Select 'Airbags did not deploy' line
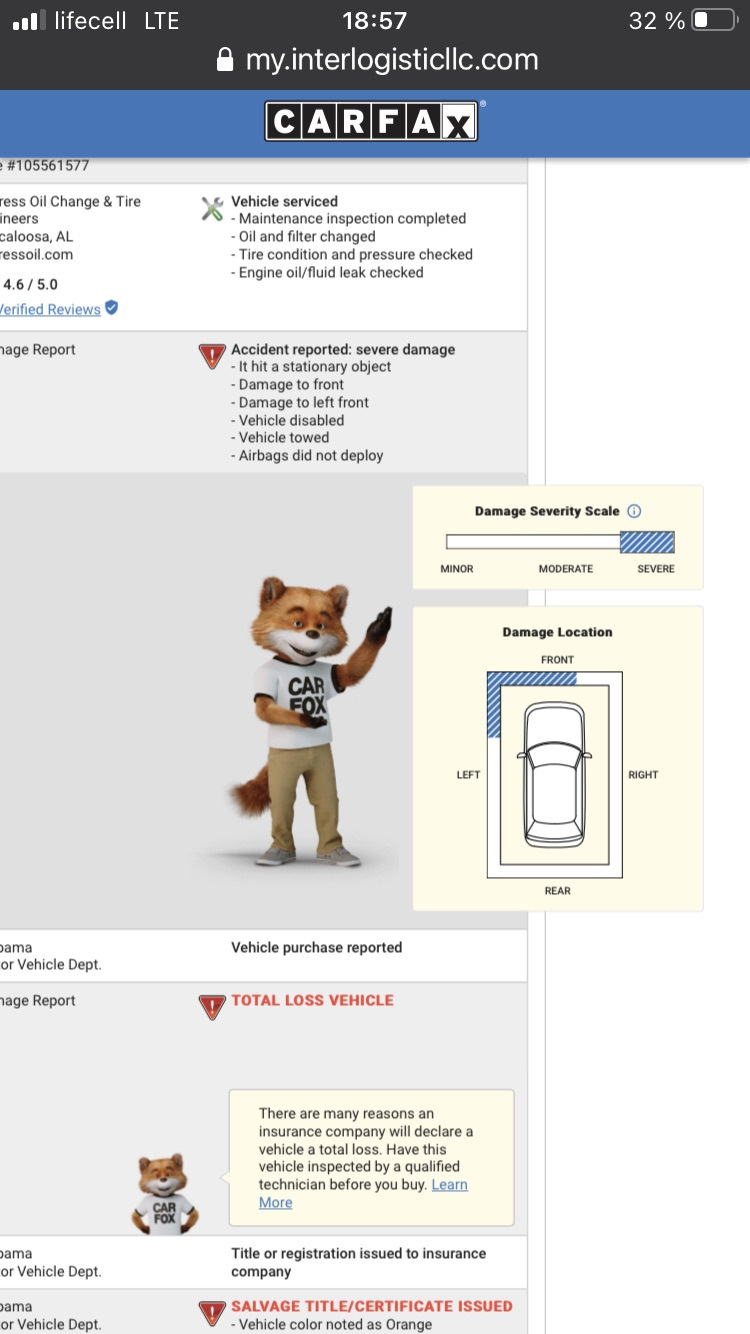The height and width of the screenshot is (1334, 750). point(307,455)
